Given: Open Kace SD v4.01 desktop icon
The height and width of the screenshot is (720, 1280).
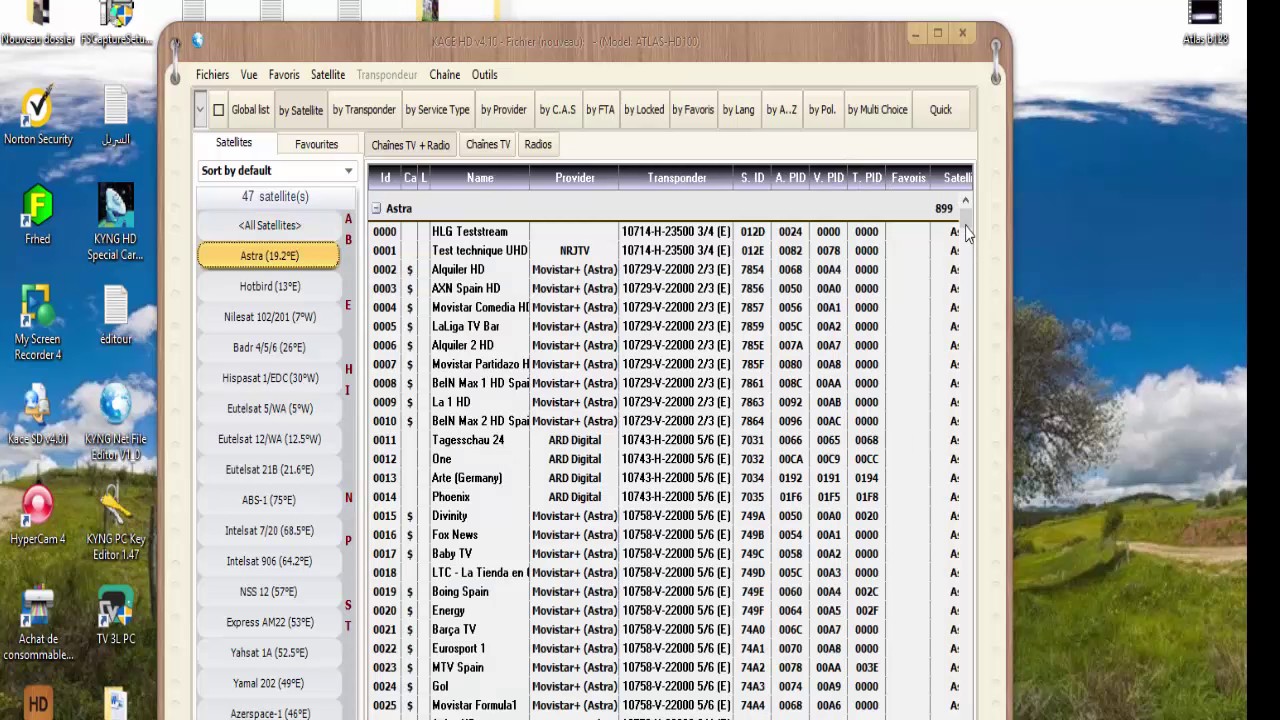Looking at the screenshot, I should pyautogui.click(x=38, y=415).
